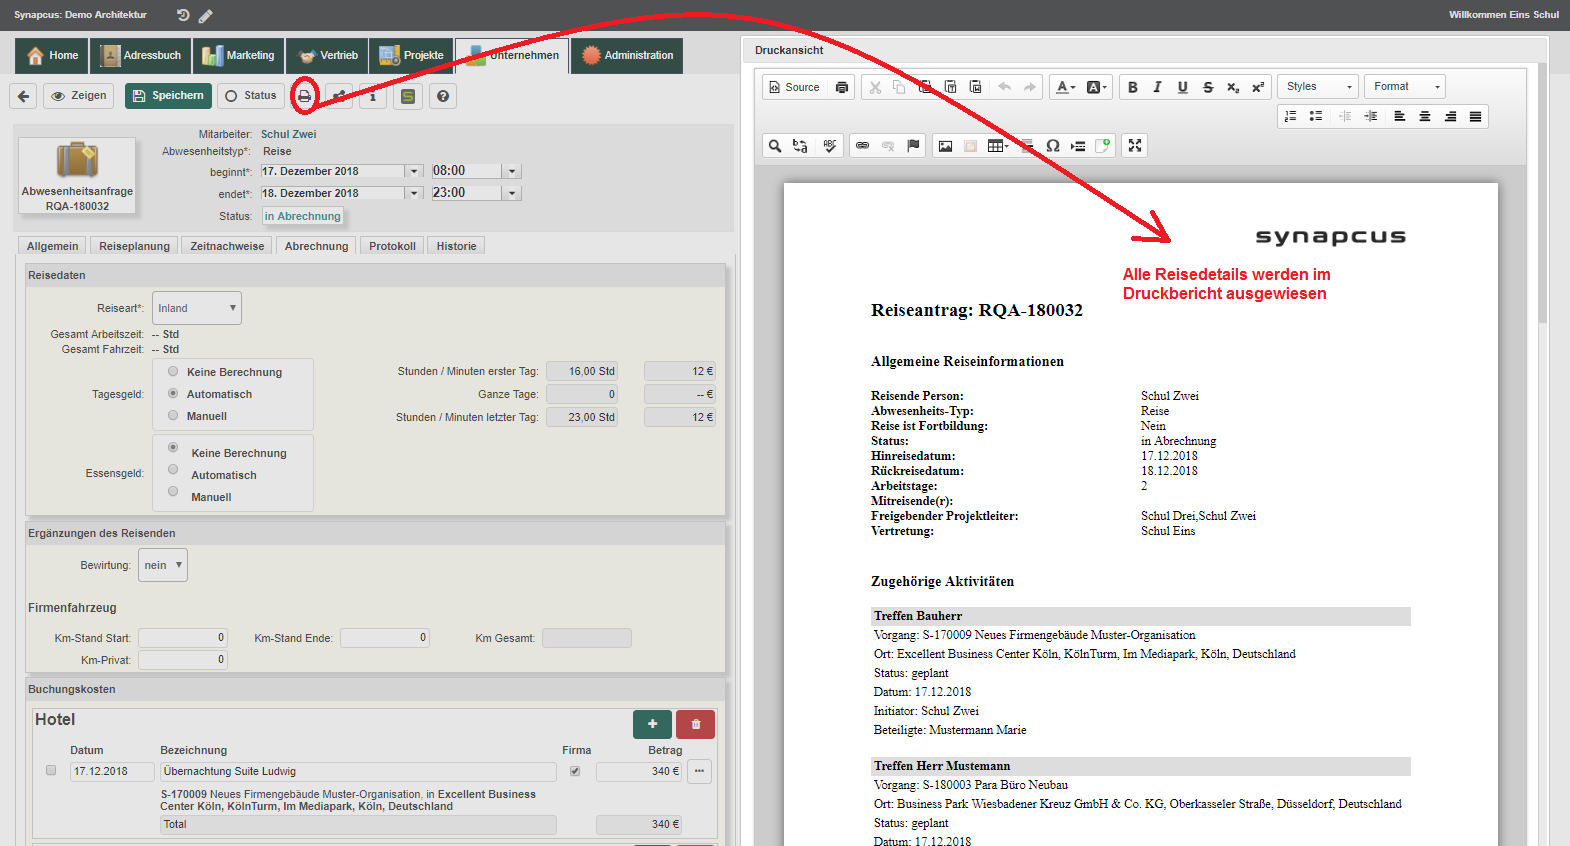Open the Schul Zwei employee link
The height and width of the screenshot is (846, 1570).
pos(288,134)
